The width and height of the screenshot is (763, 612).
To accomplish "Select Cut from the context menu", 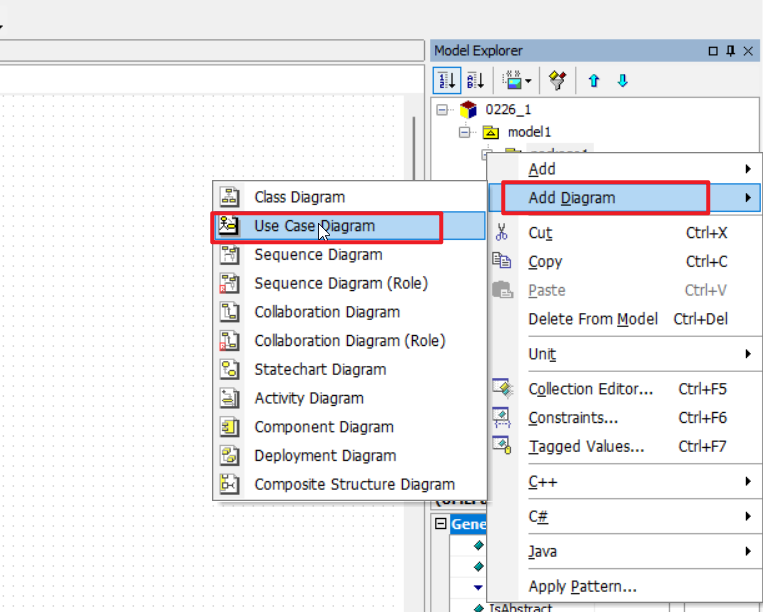I will [624, 233].
